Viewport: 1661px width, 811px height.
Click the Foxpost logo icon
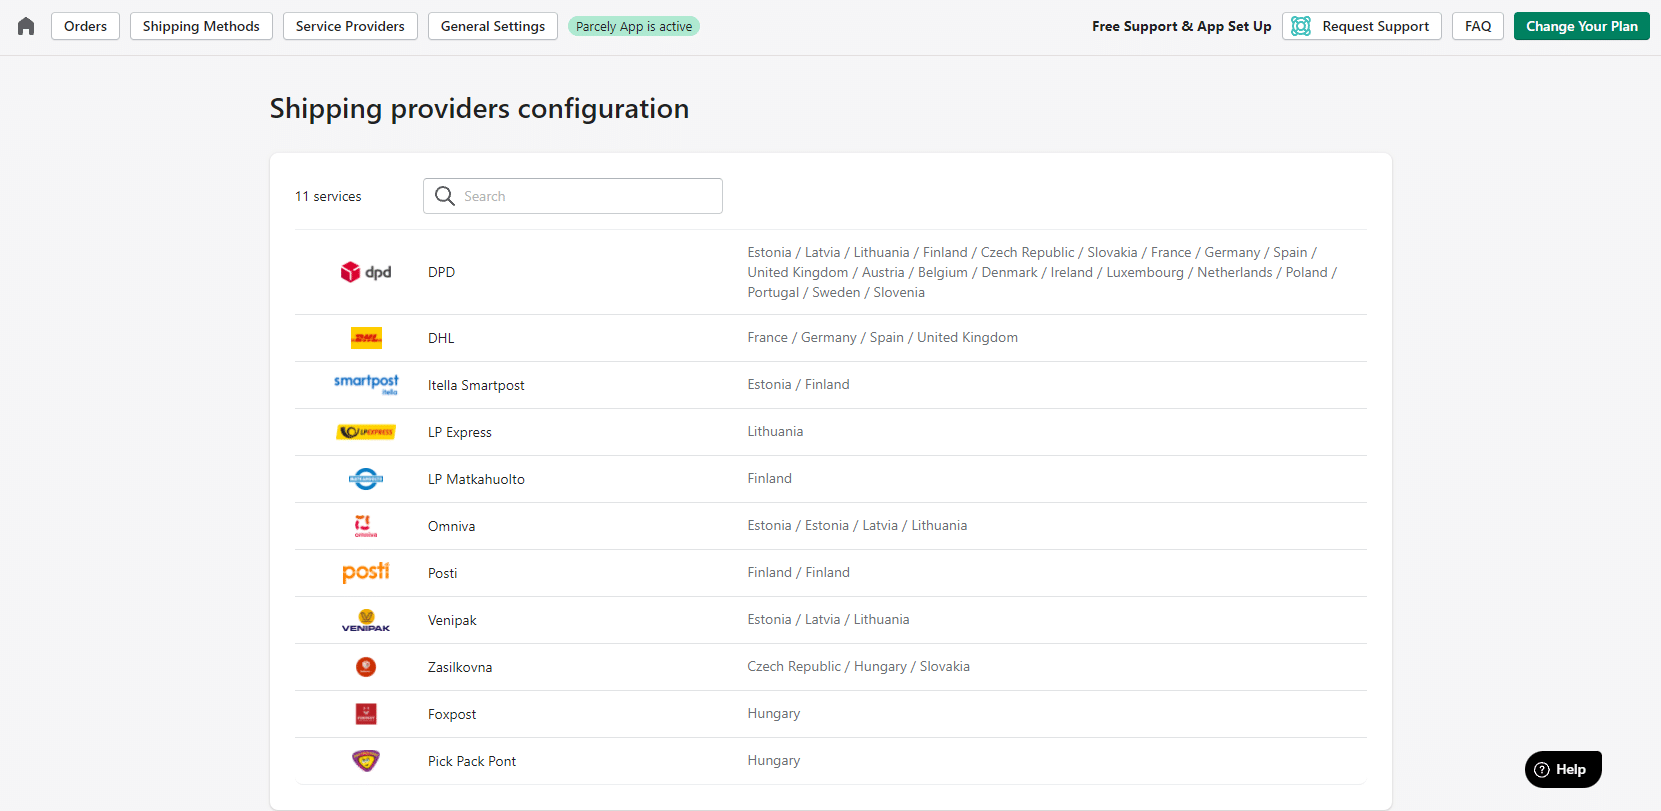366,714
